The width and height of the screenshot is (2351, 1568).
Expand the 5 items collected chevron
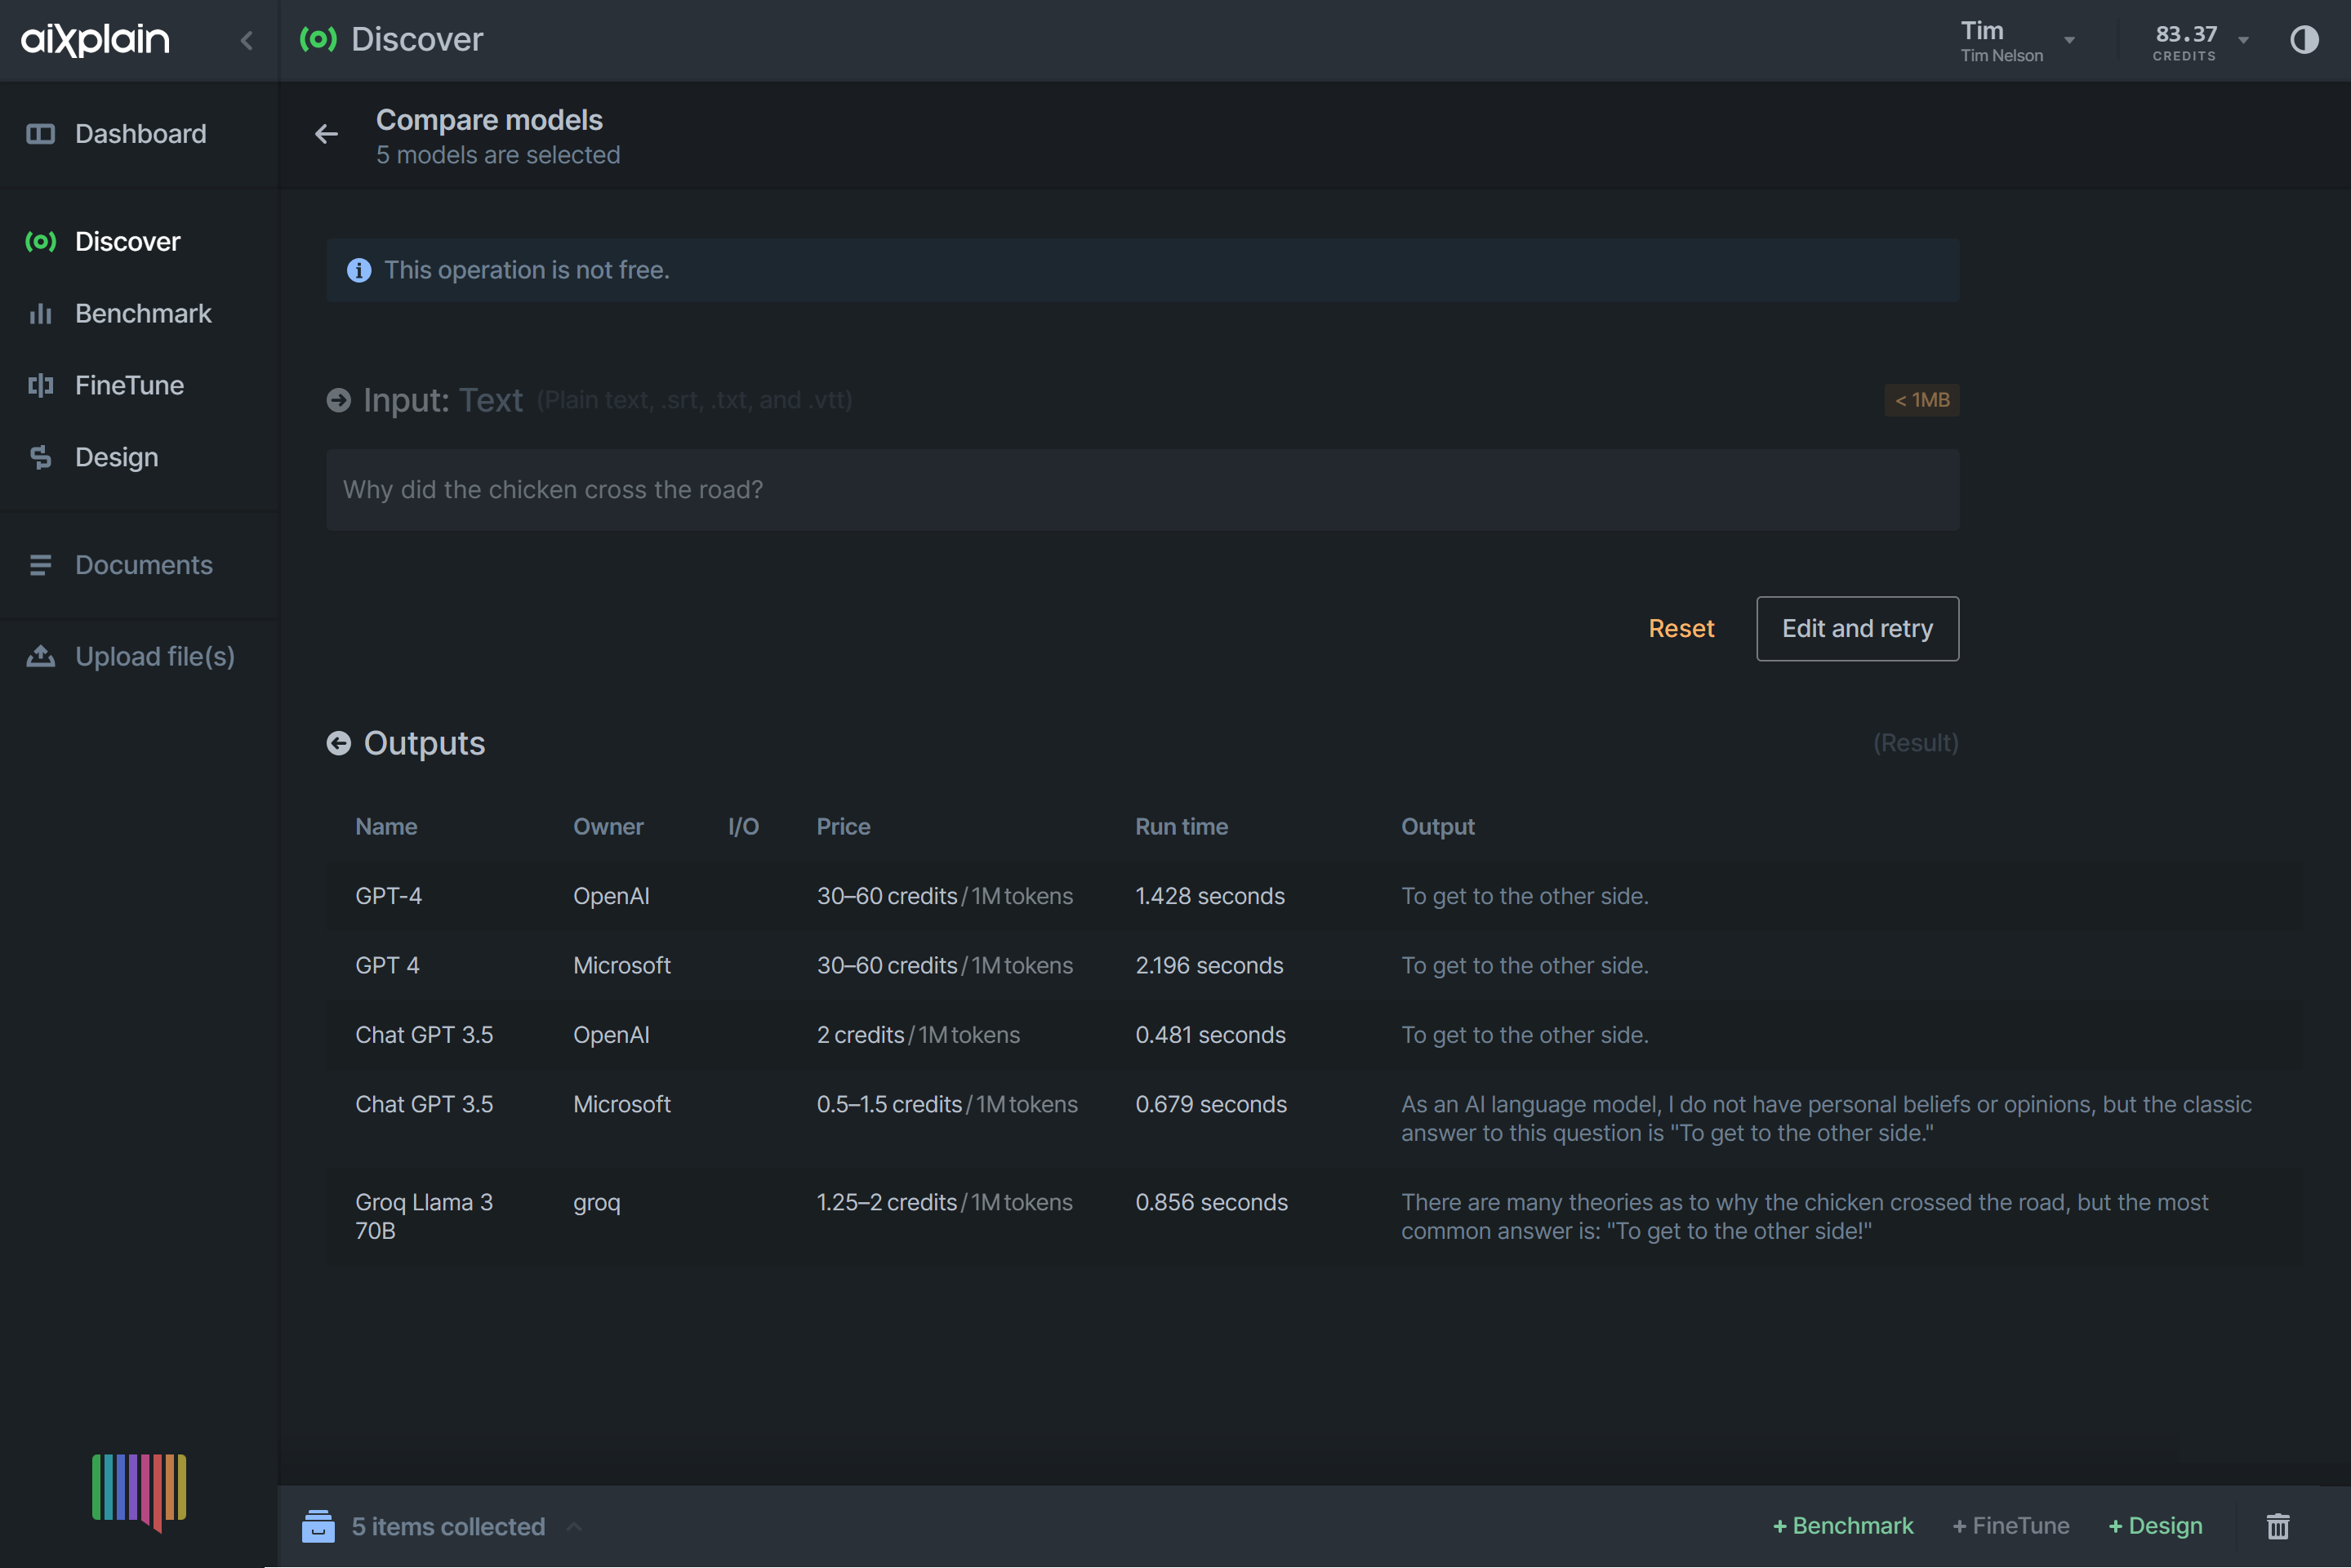pyautogui.click(x=574, y=1527)
